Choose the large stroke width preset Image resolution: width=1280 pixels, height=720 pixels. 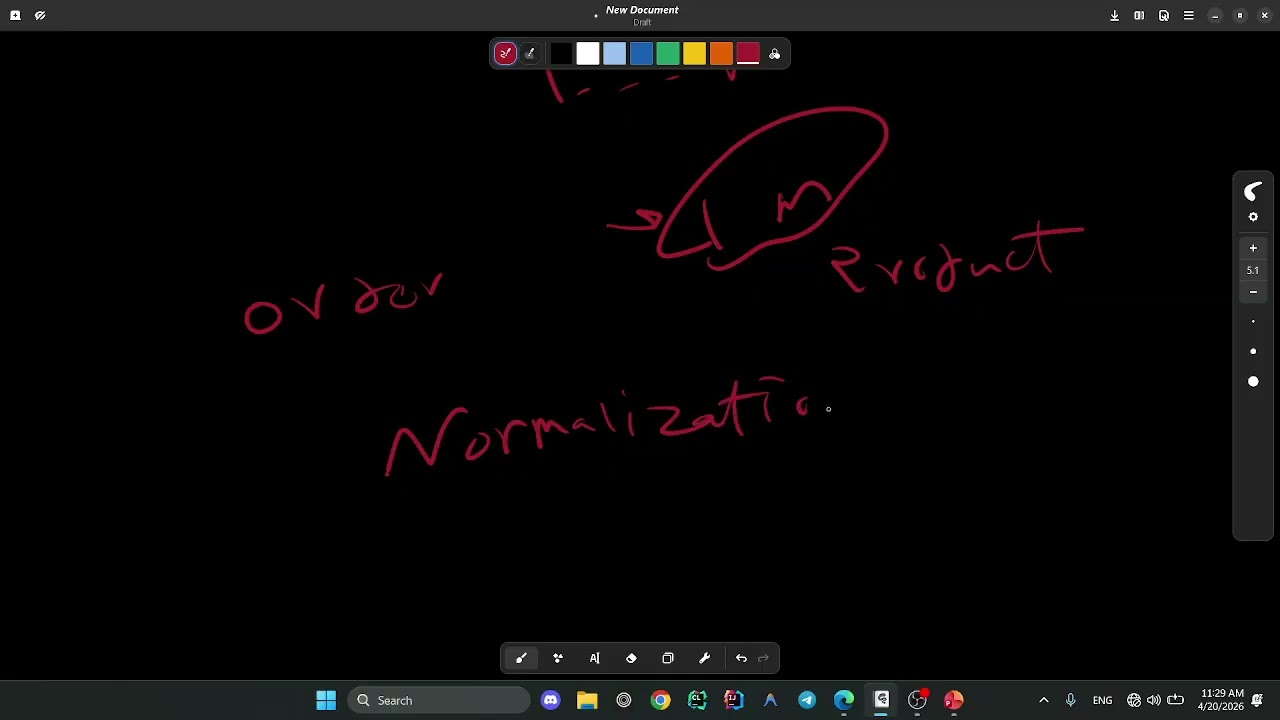tap(1253, 382)
